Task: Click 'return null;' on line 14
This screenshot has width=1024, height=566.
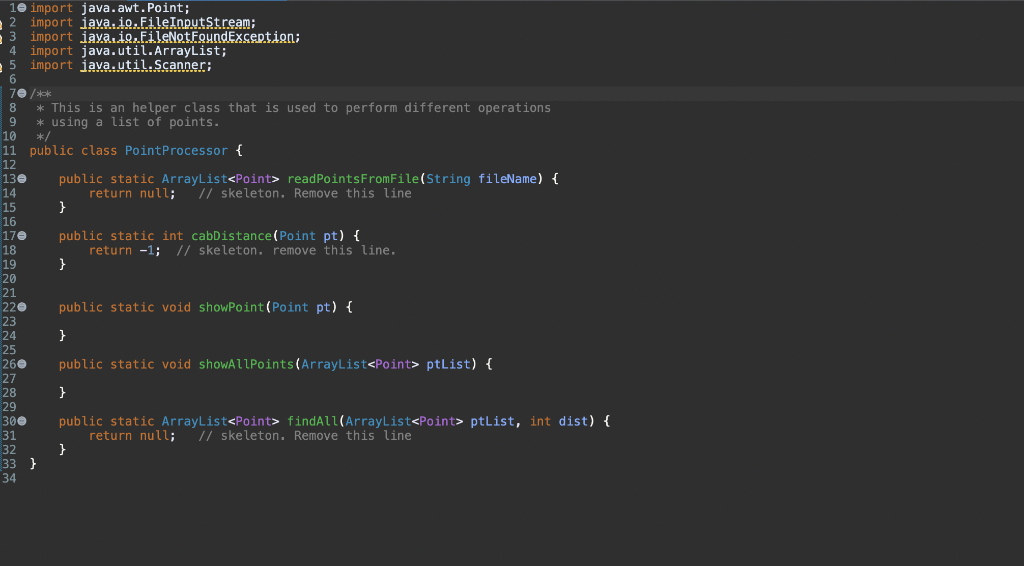Action: (x=132, y=193)
